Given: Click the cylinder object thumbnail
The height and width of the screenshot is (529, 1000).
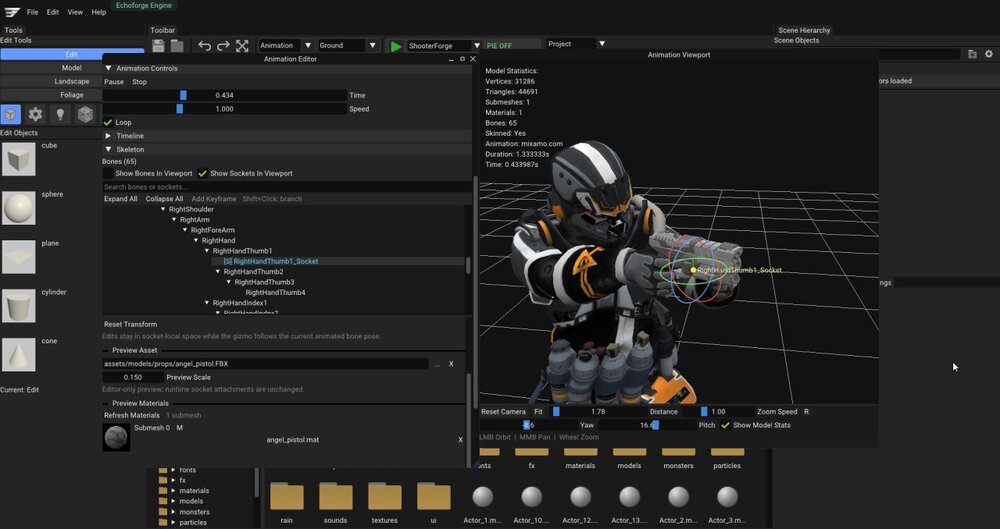Looking at the screenshot, I should click(x=18, y=306).
